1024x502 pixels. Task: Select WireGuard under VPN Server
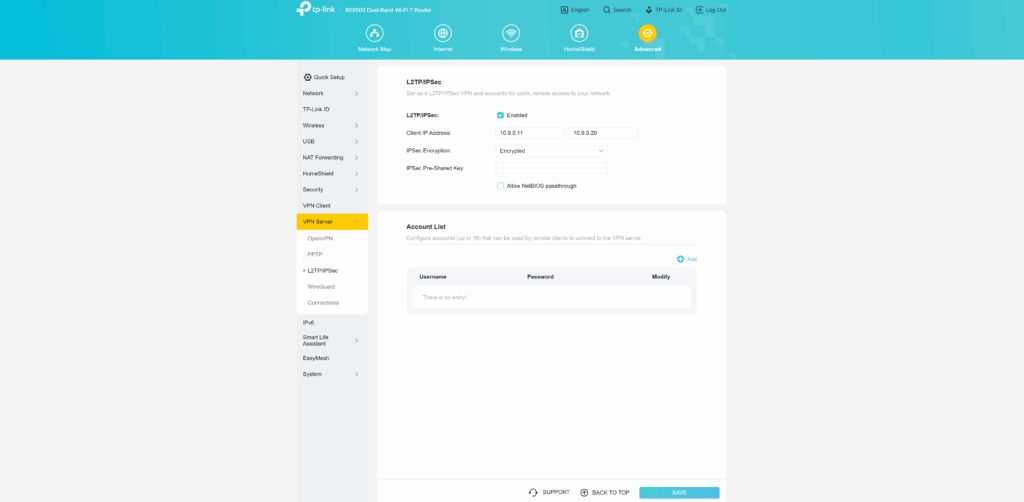point(321,287)
